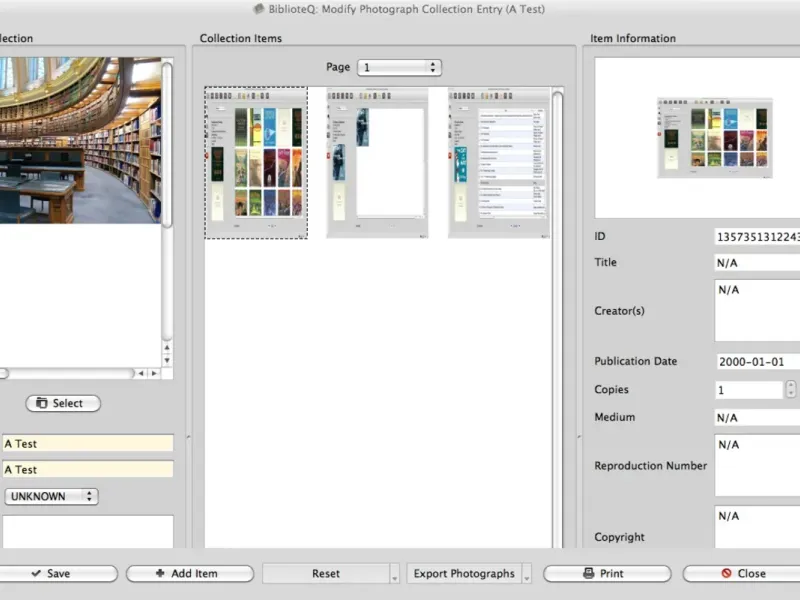Close the collection entry window
The width and height of the screenshot is (800, 600).
[x=743, y=573]
